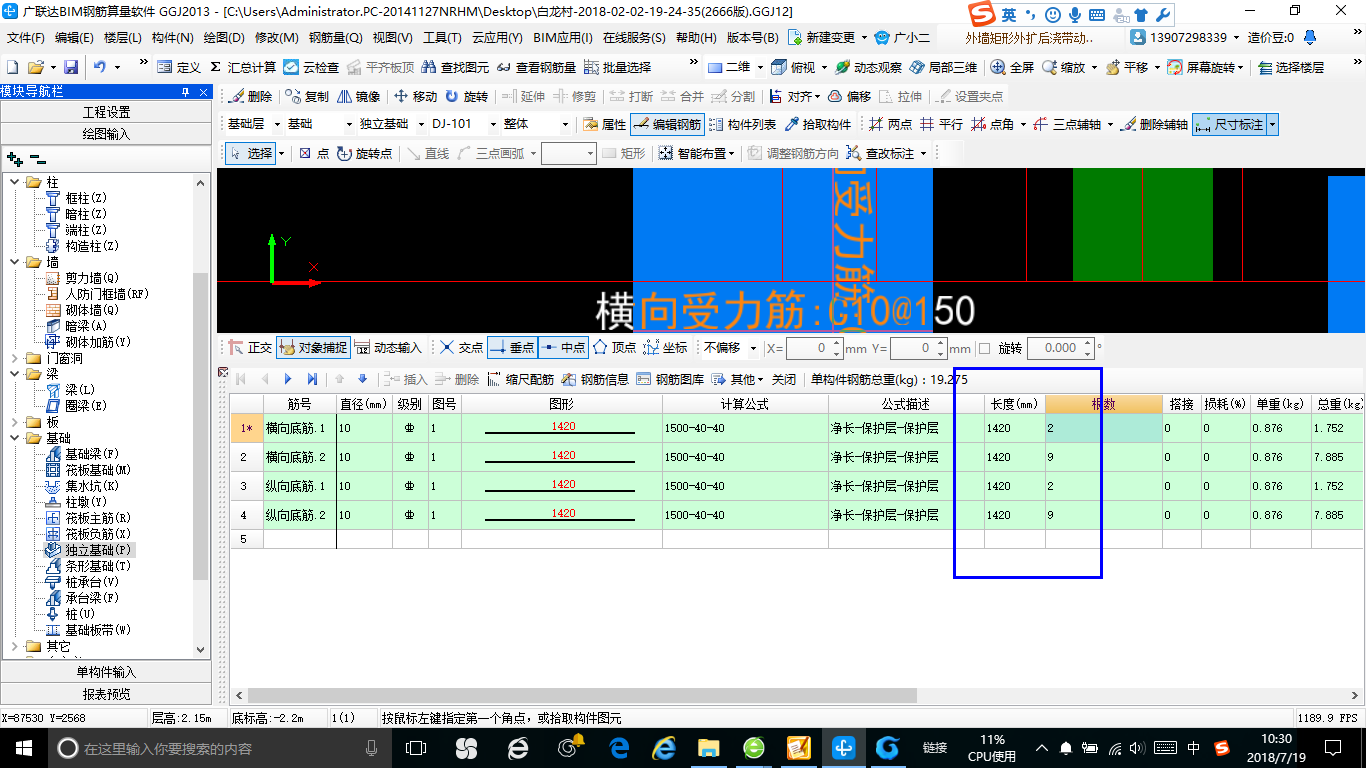
Task: Activate the 移动 (move) tool
Action: tap(415, 97)
